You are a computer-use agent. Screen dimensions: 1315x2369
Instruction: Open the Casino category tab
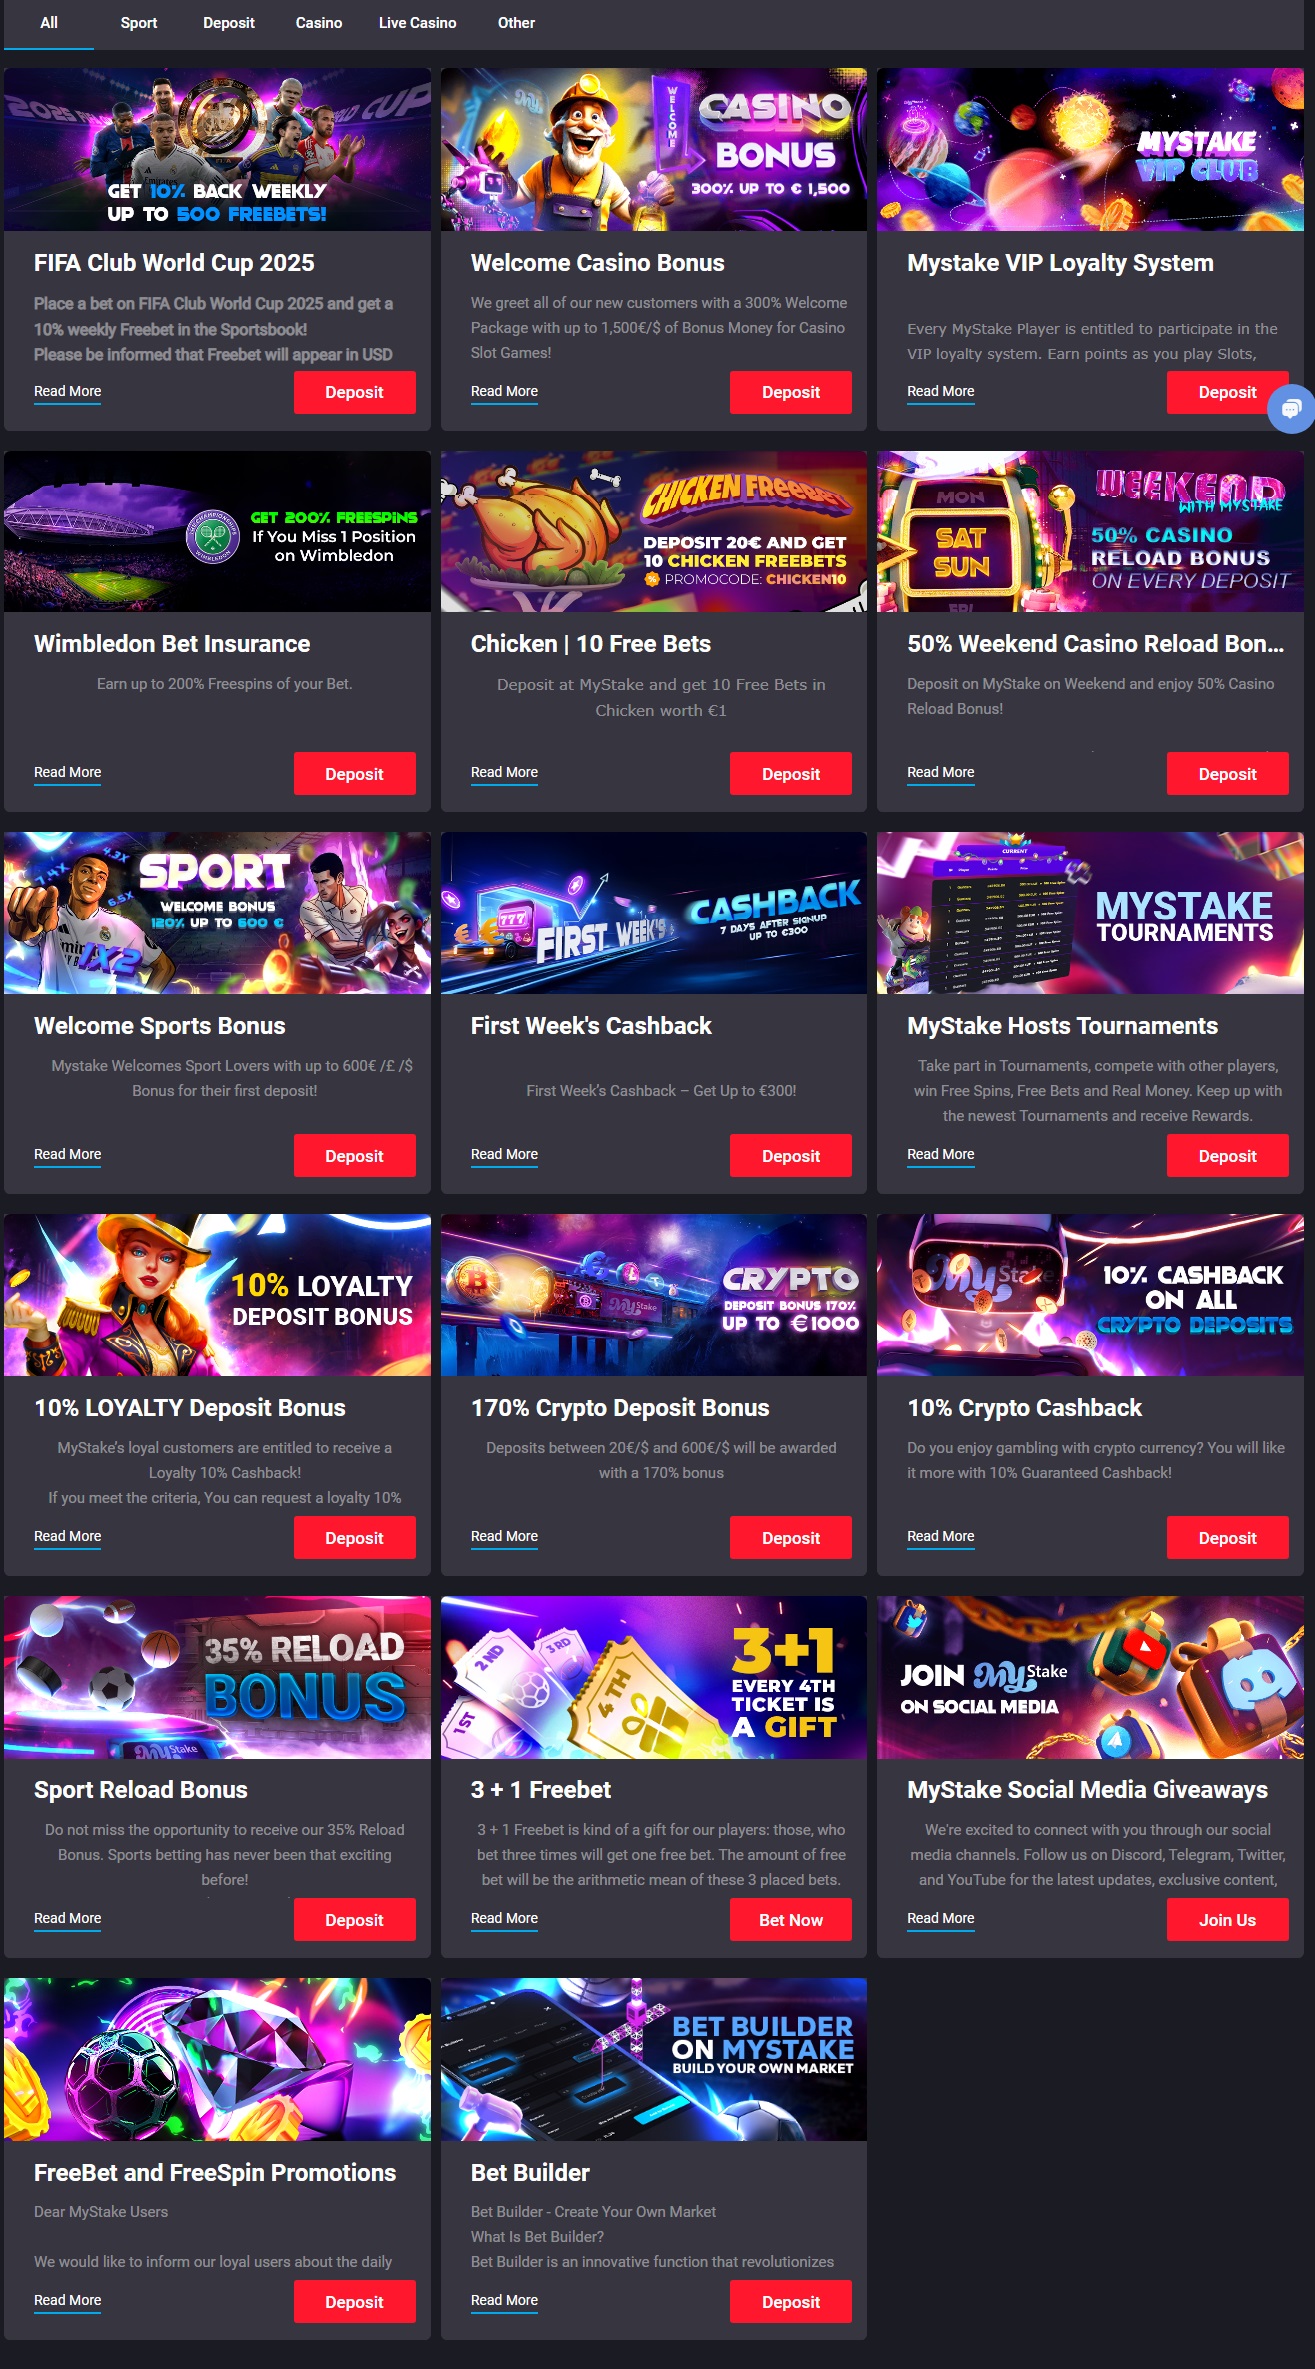click(x=319, y=23)
